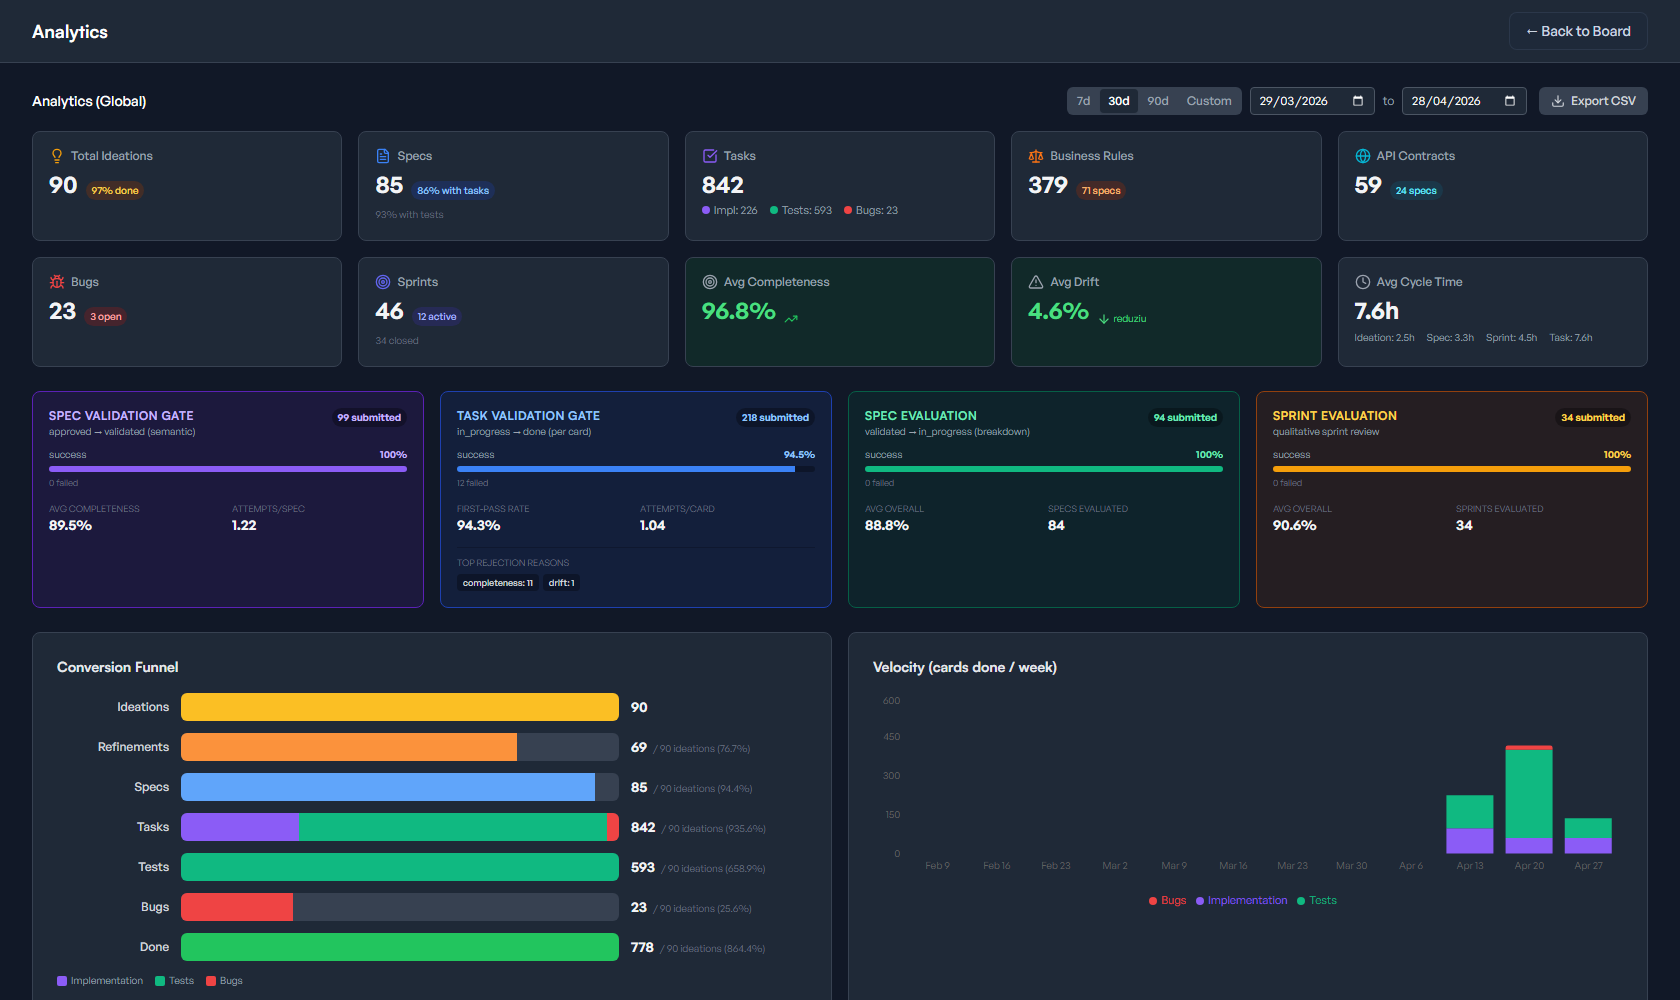Switch to the 90d date range tab
Image resolution: width=1680 pixels, height=1000 pixels.
pyautogui.click(x=1157, y=100)
